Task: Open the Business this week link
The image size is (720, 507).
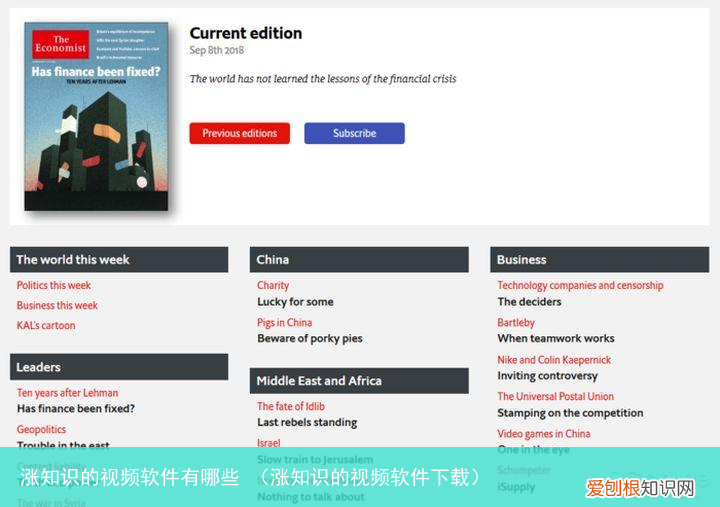Action: (x=57, y=305)
